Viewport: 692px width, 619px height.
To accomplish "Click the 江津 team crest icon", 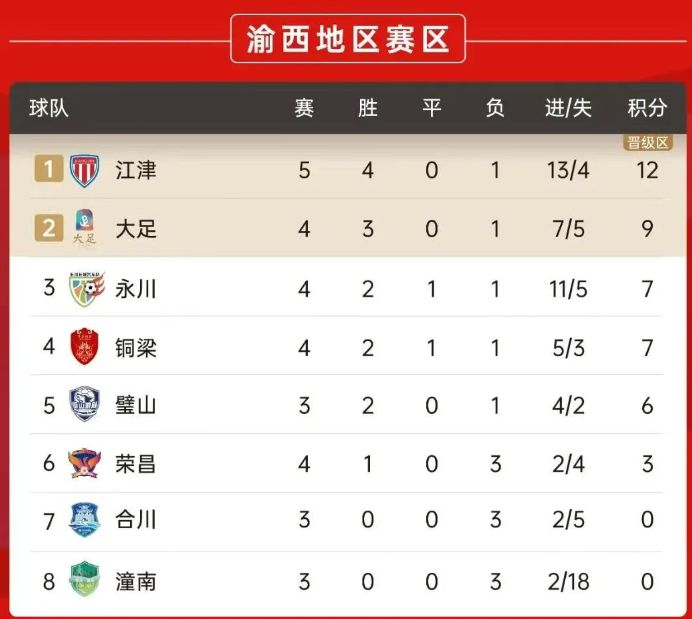I will (x=84, y=170).
